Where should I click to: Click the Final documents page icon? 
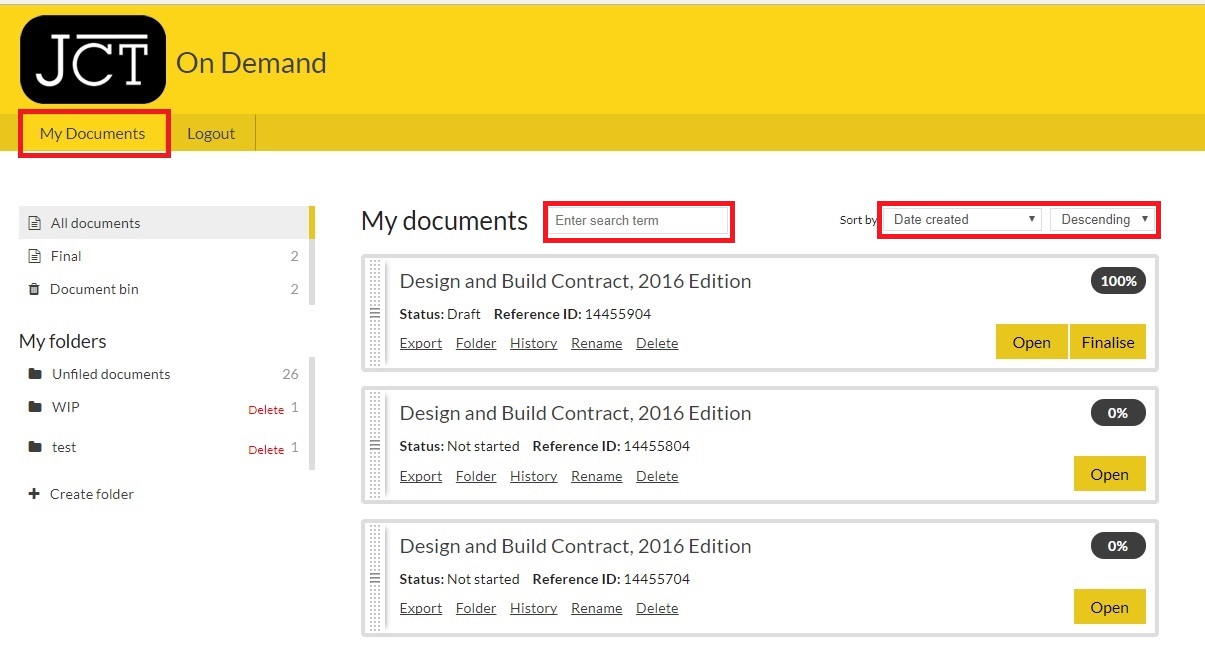[34, 256]
